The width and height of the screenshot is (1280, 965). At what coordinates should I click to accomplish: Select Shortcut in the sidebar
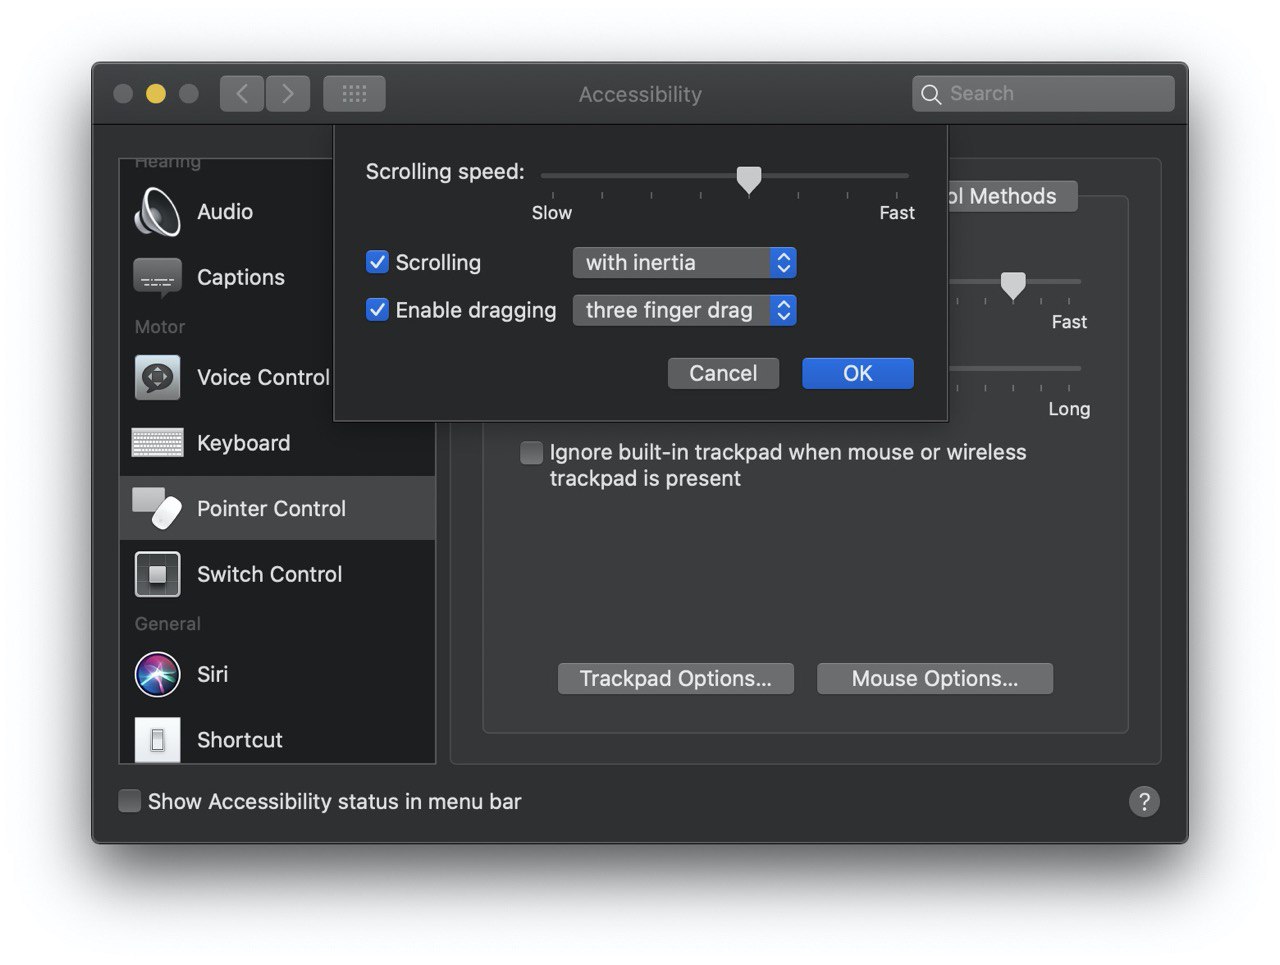[x=277, y=740]
